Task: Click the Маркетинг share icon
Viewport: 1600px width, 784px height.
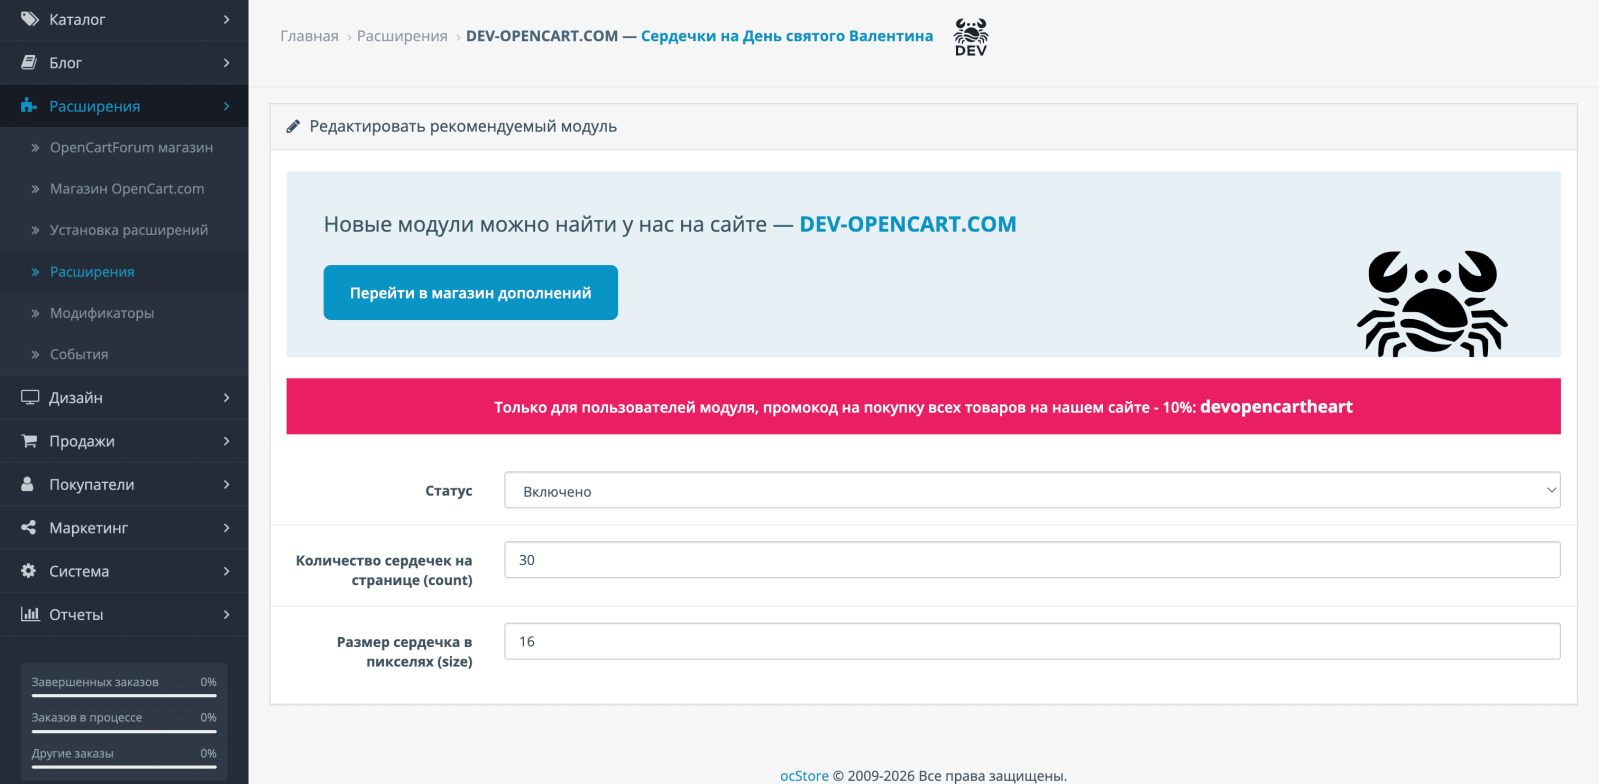Action: click(29, 527)
